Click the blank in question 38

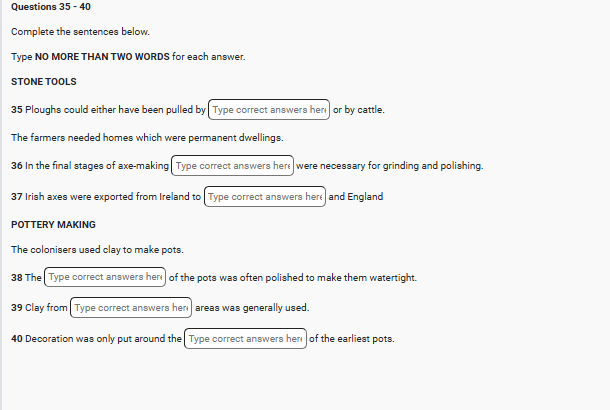click(x=105, y=277)
